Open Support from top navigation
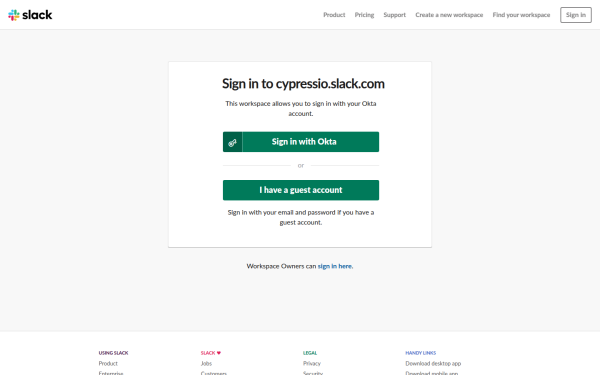This screenshot has height=375, width=600. pyautogui.click(x=395, y=15)
